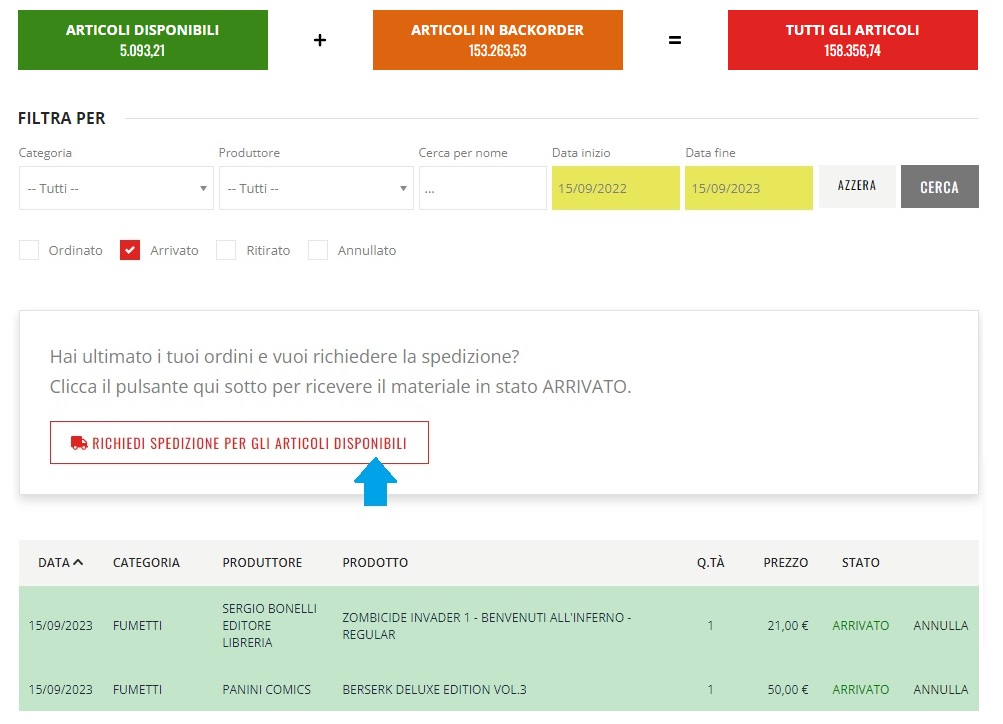The height and width of the screenshot is (724, 1003).
Task: Focus the Cerca per nome field
Action: (482, 188)
